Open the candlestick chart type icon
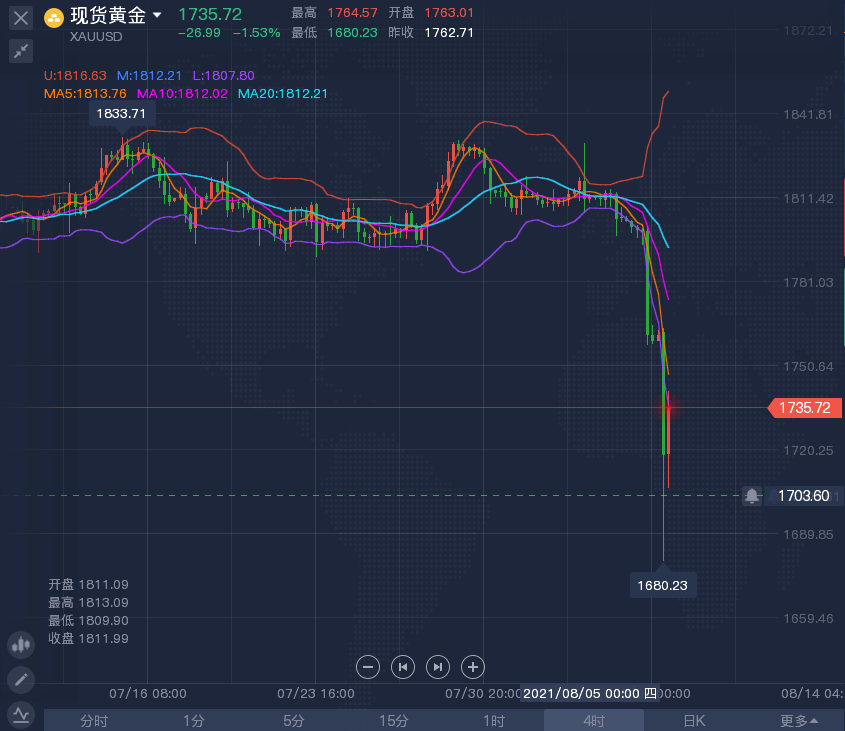The height and width of the screenshot is (731, 845). 20,646
